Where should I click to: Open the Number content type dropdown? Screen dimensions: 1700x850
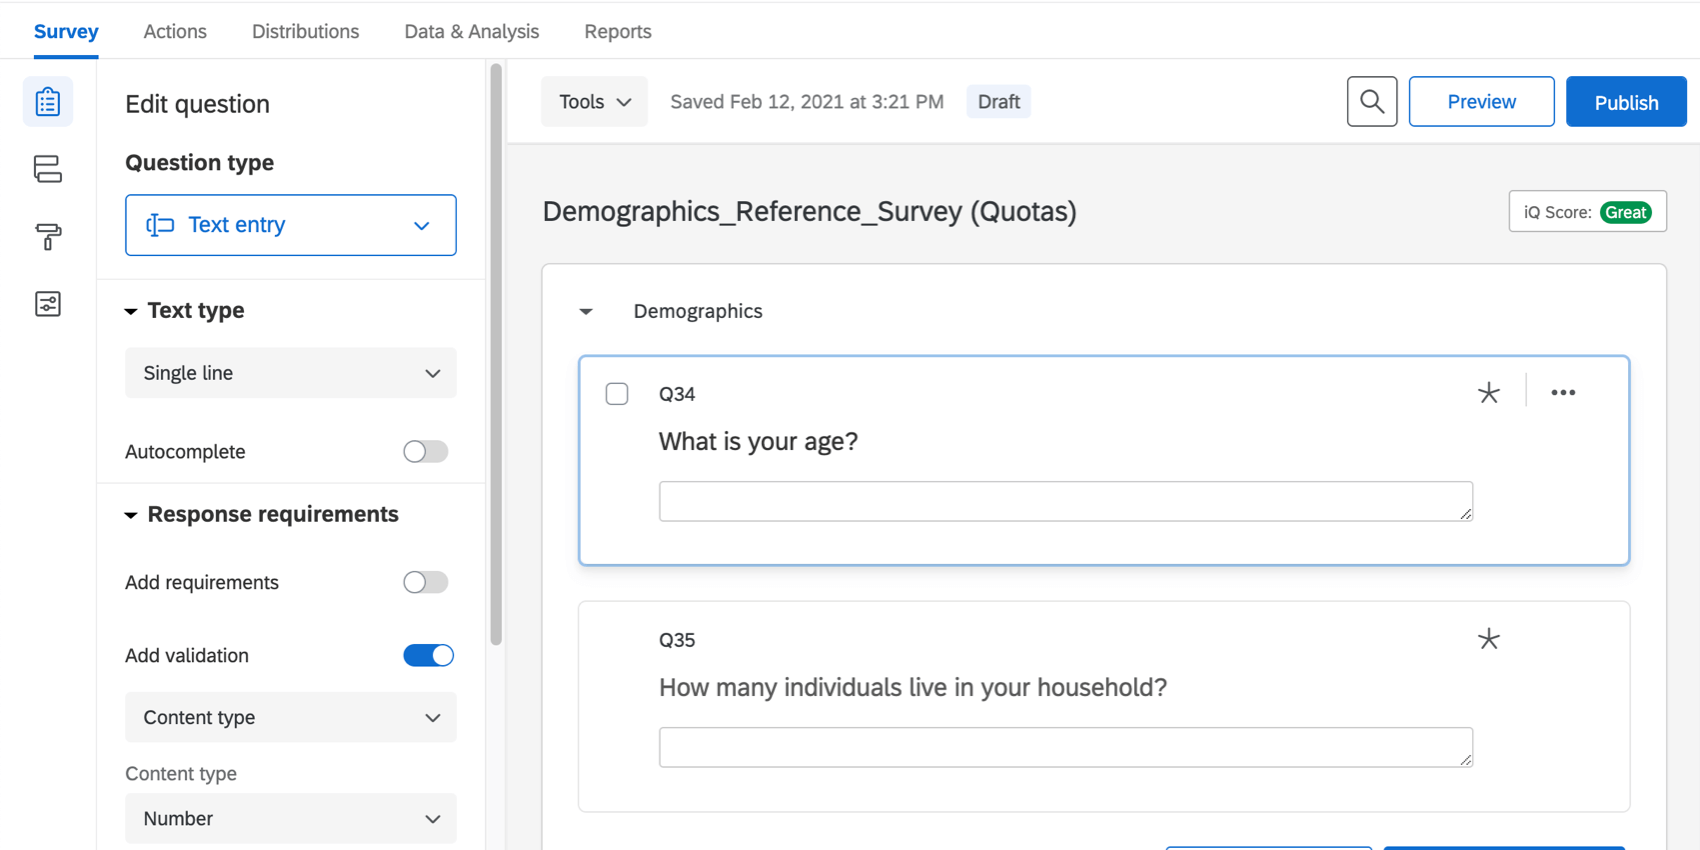(x=291, y=819)
